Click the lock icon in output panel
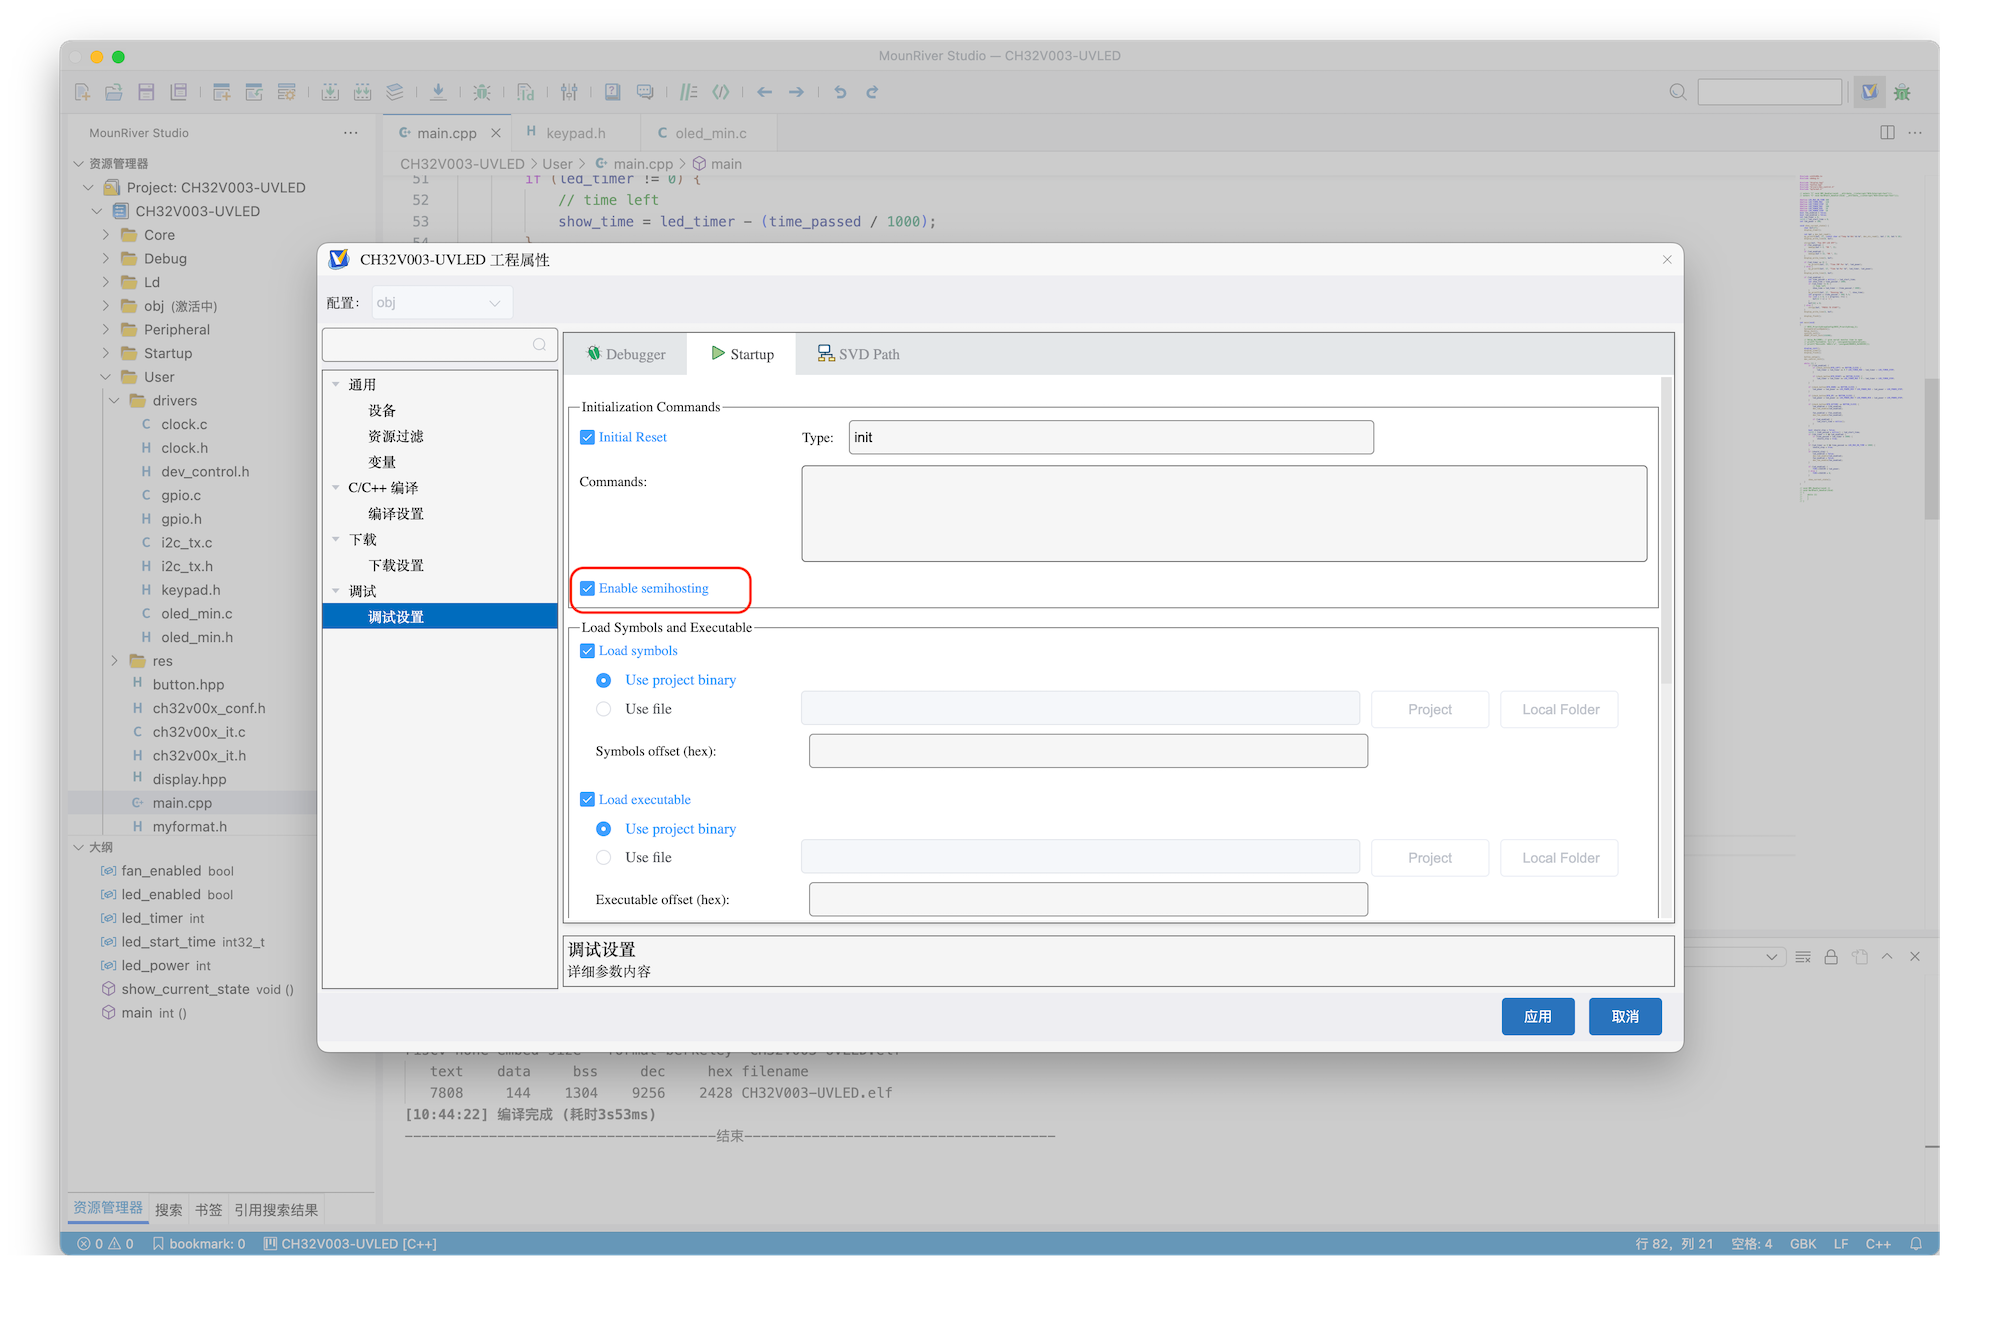2000x1335 pixels. coord(1831,957)
